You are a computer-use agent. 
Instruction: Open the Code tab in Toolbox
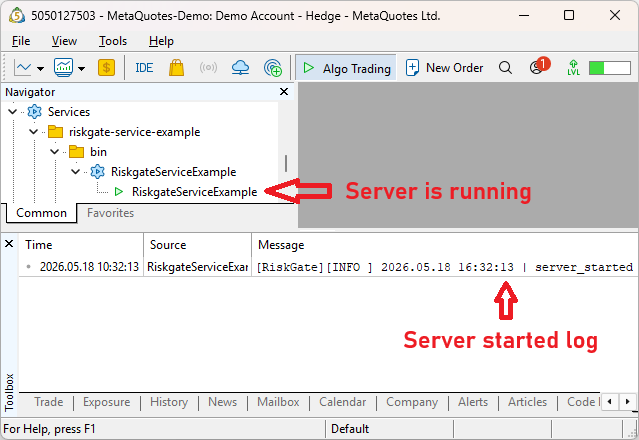583,402
